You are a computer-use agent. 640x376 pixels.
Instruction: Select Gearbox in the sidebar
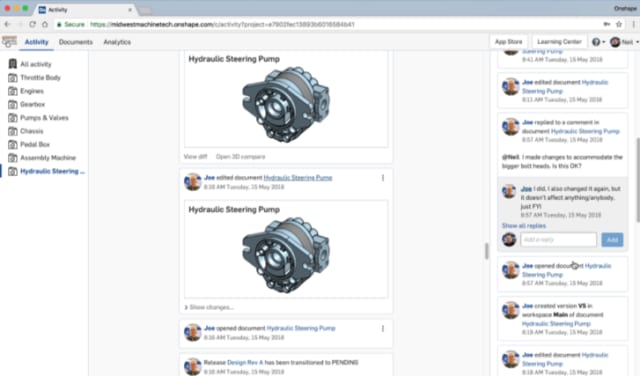(33, 105)
